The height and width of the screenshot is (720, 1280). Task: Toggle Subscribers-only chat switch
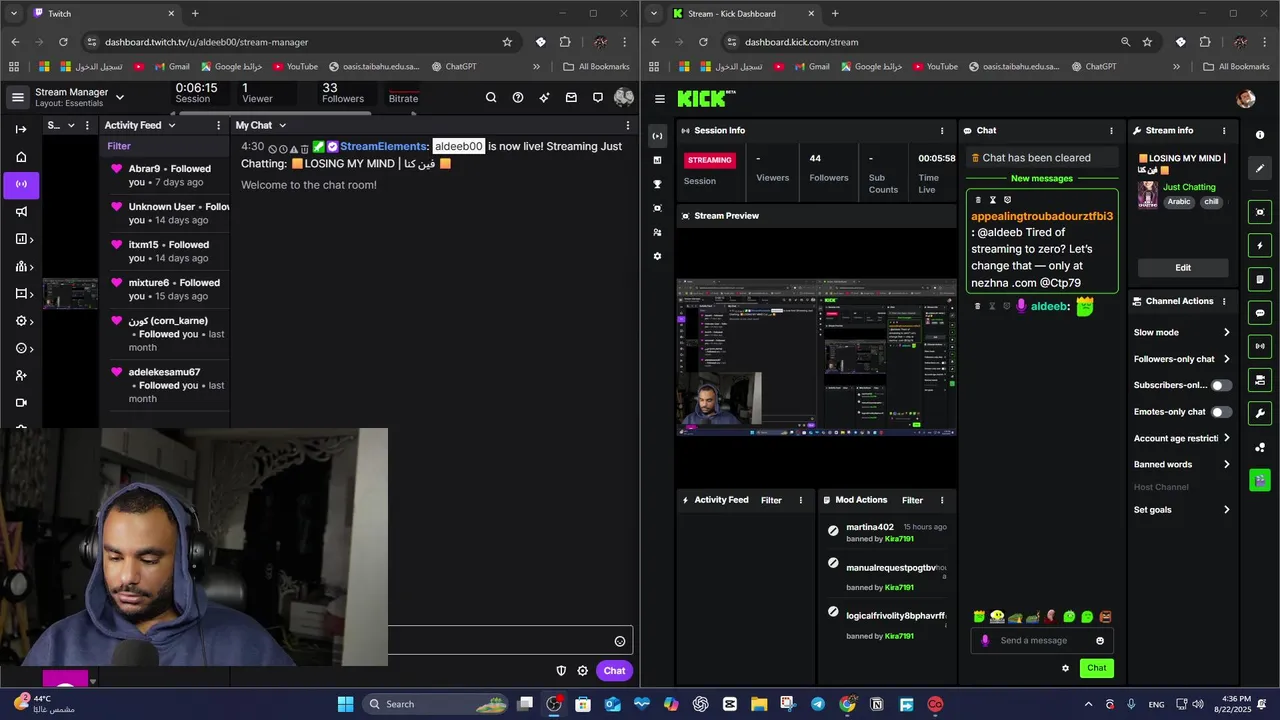pyautogui.click(x=1221, y=385)
